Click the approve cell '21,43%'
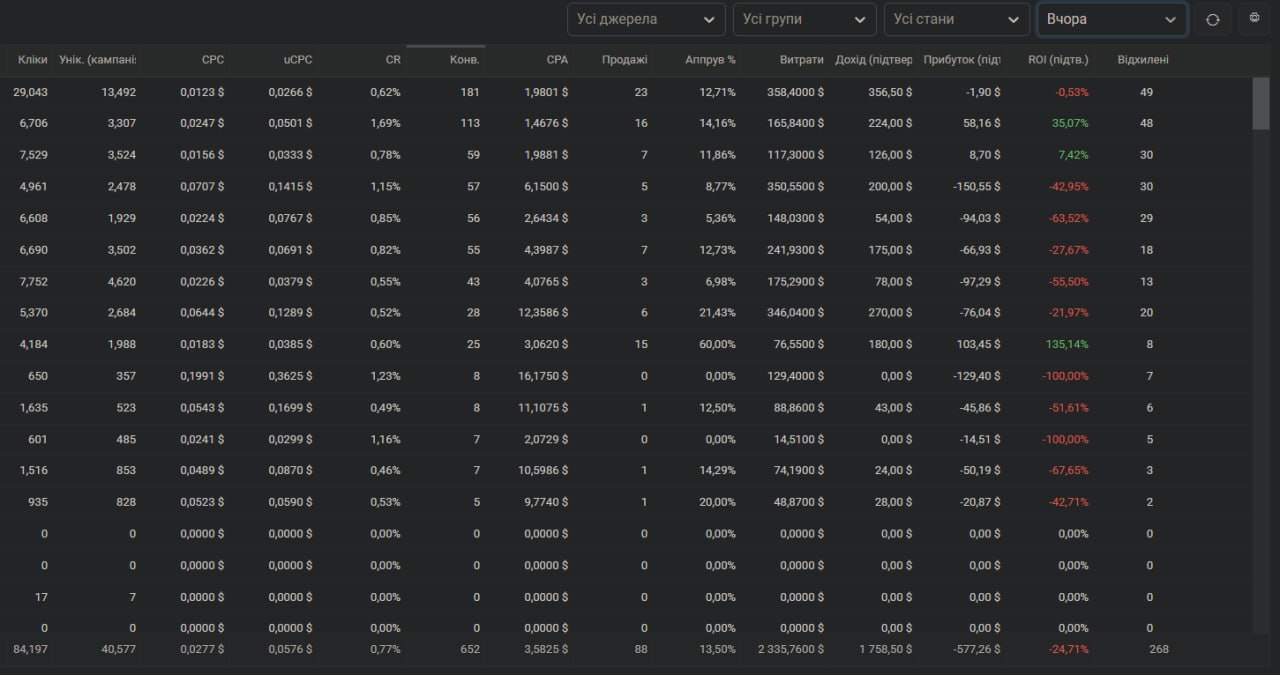1280x675 pixels. (x=718, y=313)
